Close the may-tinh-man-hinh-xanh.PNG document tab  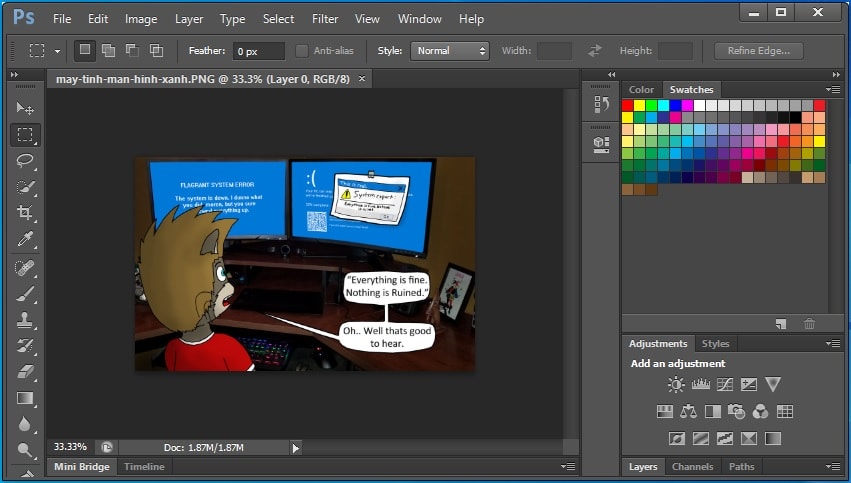click(361, 79)
